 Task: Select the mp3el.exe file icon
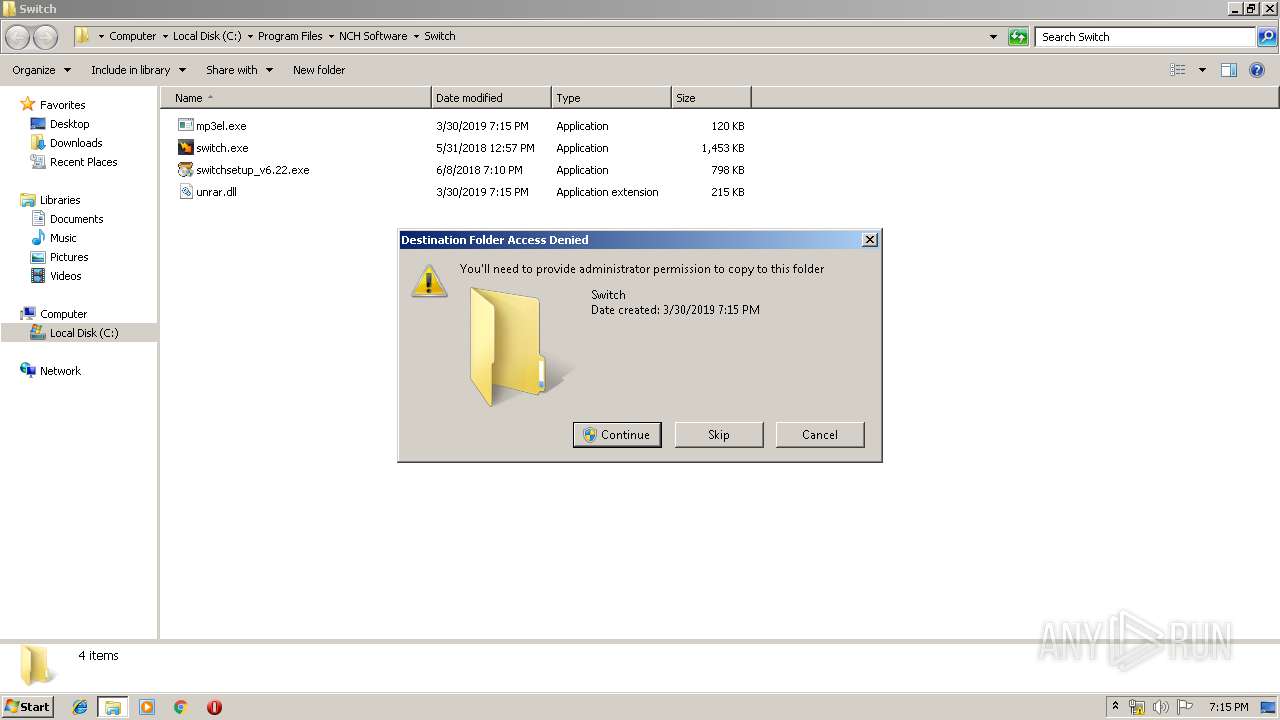point(185,126)
